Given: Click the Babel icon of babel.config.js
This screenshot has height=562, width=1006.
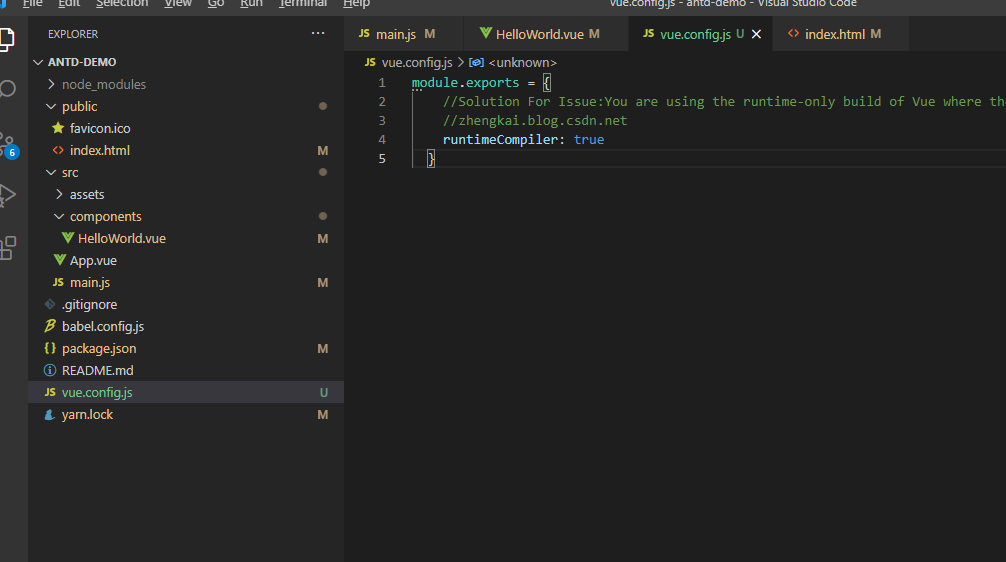Looking at the screenshot, I should [x=50, y=326].
